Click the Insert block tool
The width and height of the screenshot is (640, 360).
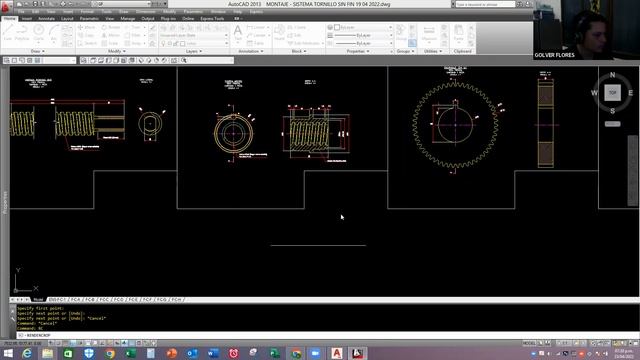tap(280, 33)
